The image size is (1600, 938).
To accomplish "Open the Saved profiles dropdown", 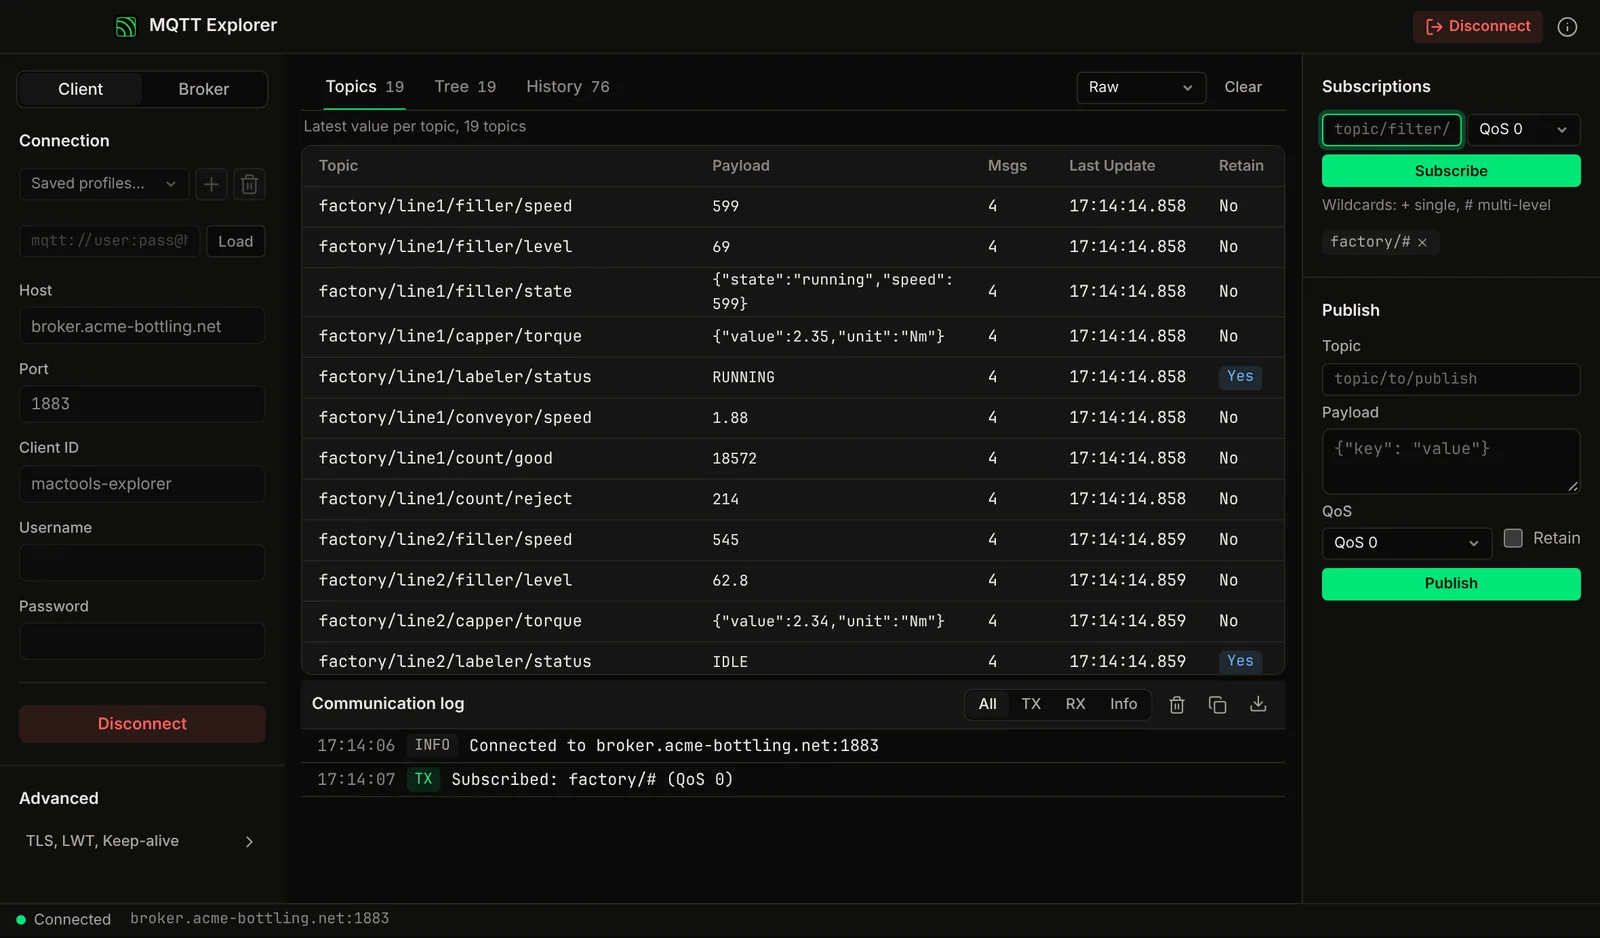I will pos(103,184).
